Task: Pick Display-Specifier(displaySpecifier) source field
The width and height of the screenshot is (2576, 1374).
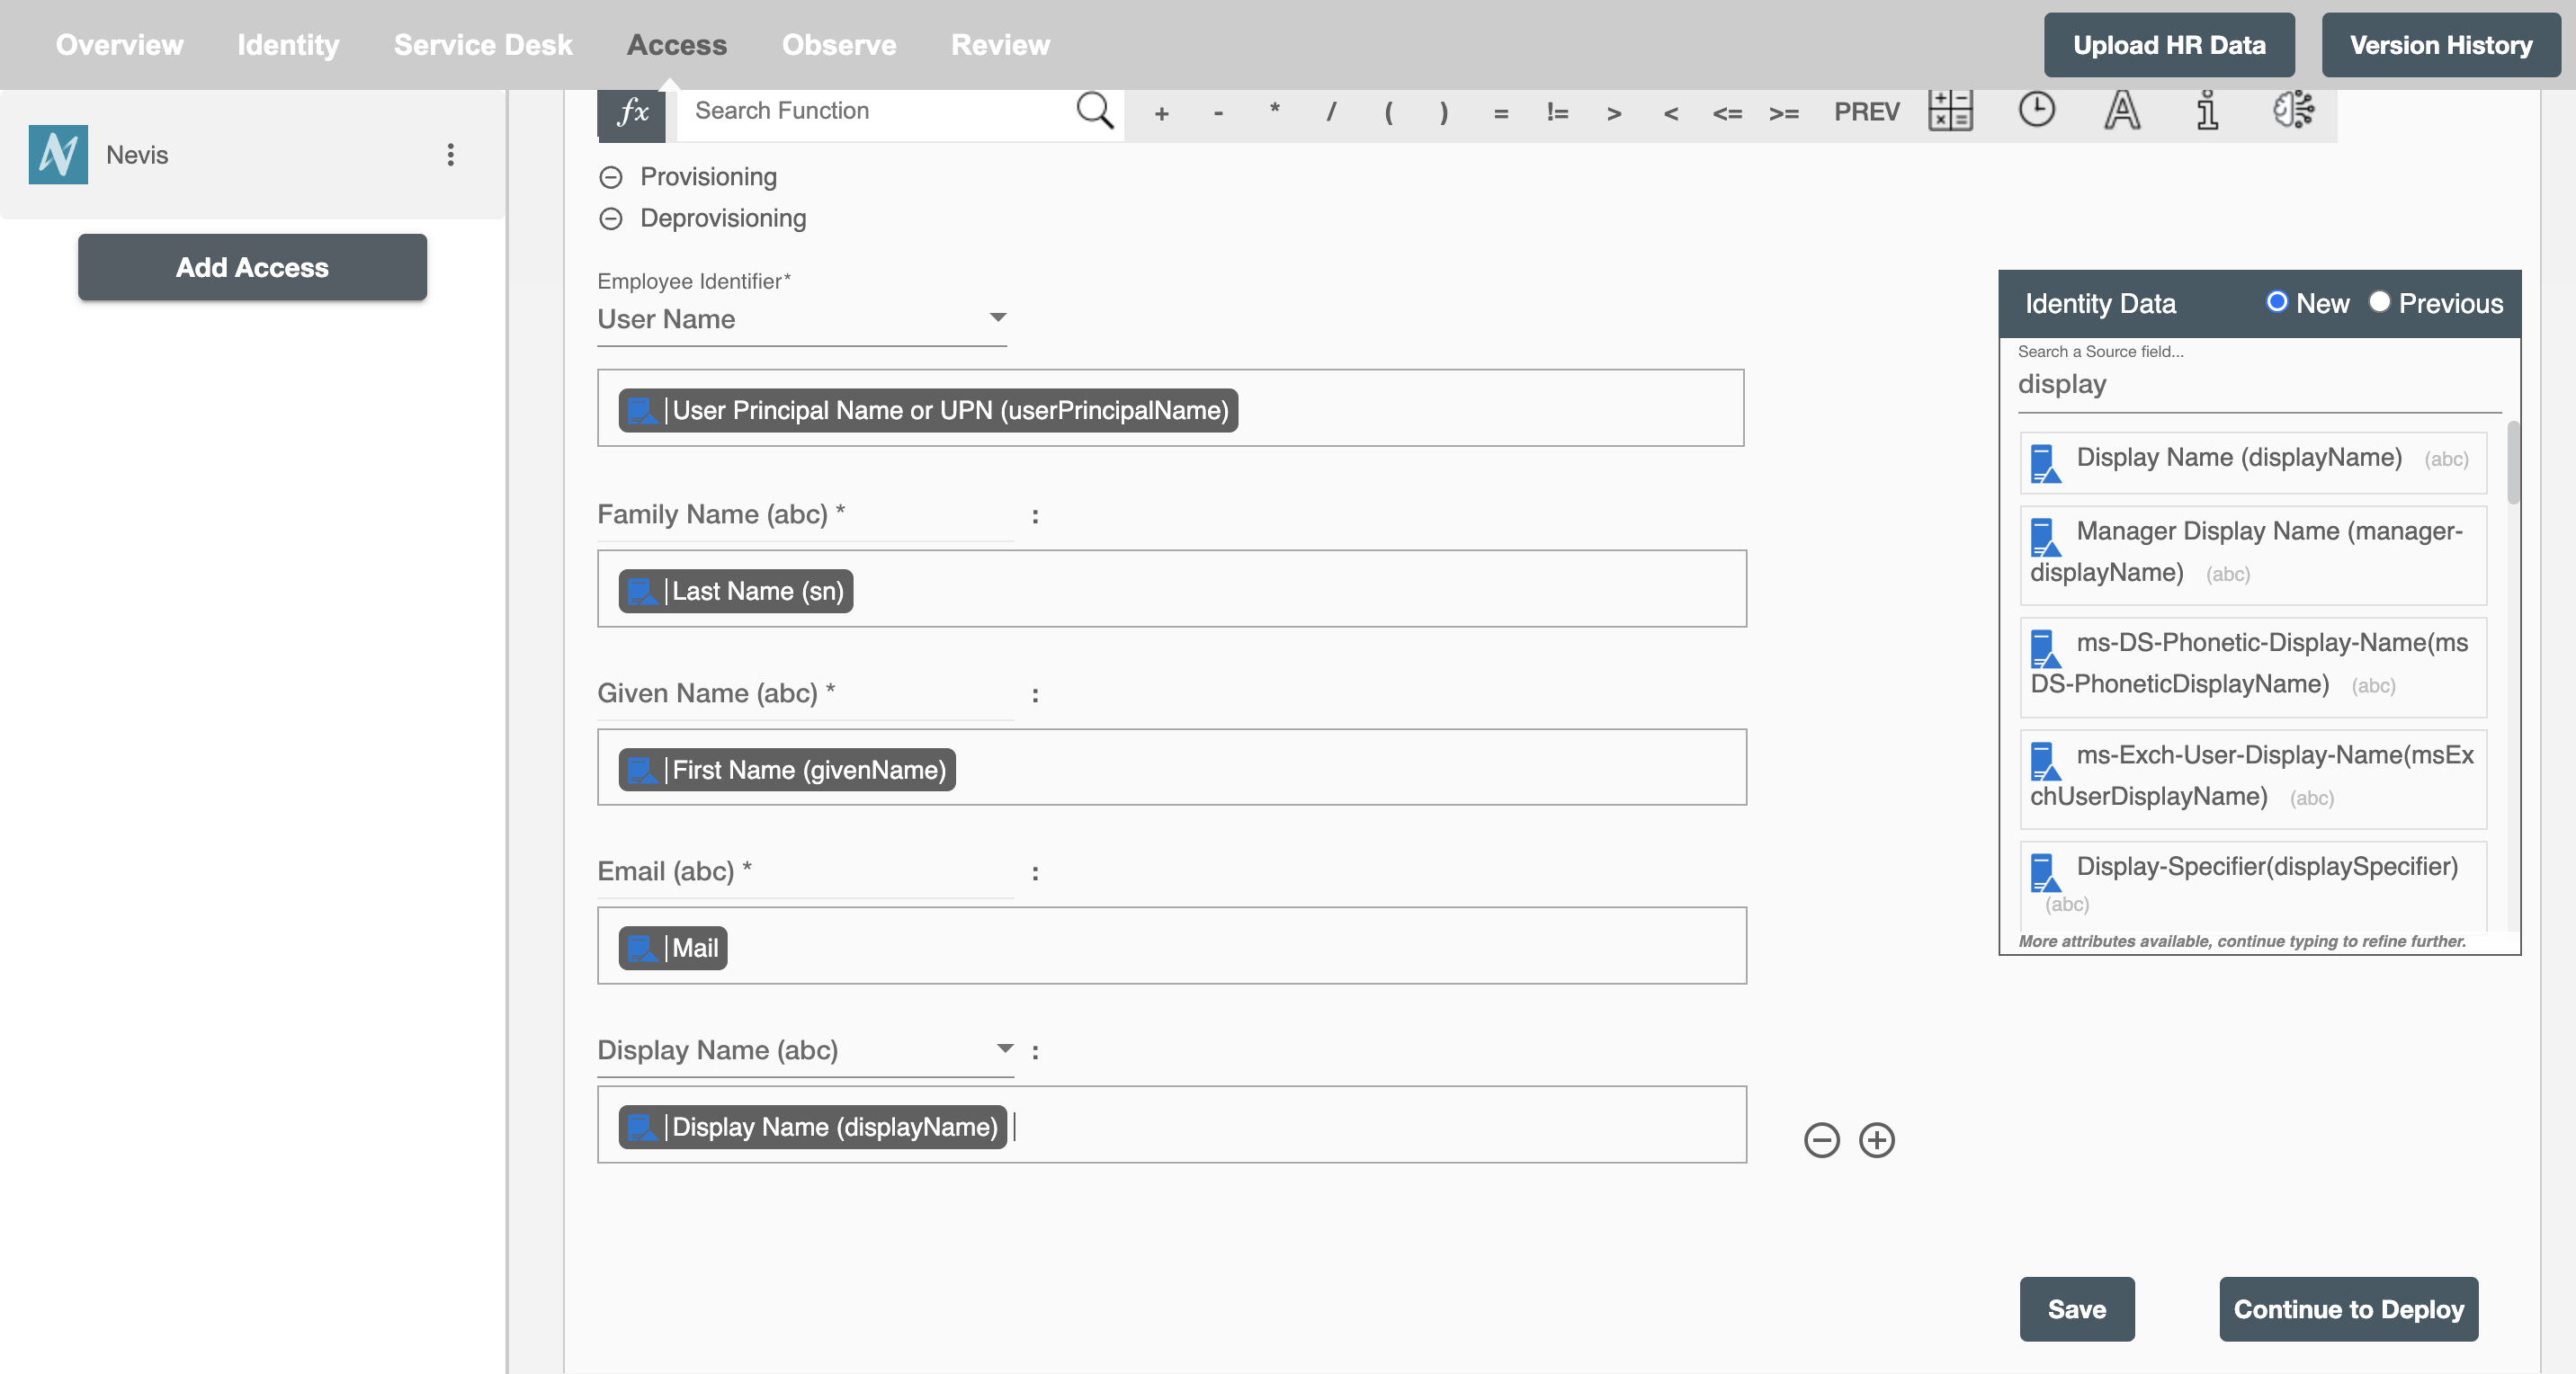Action: pos(2253,886)
